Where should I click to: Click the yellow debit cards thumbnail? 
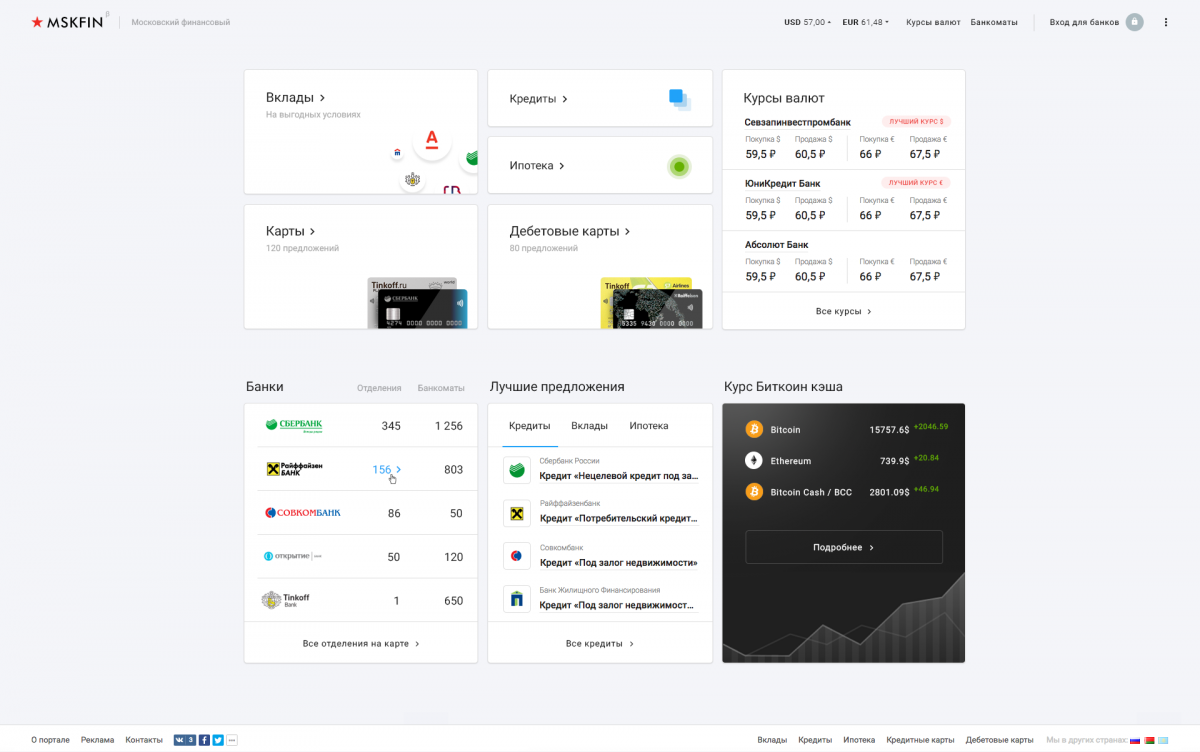pyautogui.click(x=651, y=303)
